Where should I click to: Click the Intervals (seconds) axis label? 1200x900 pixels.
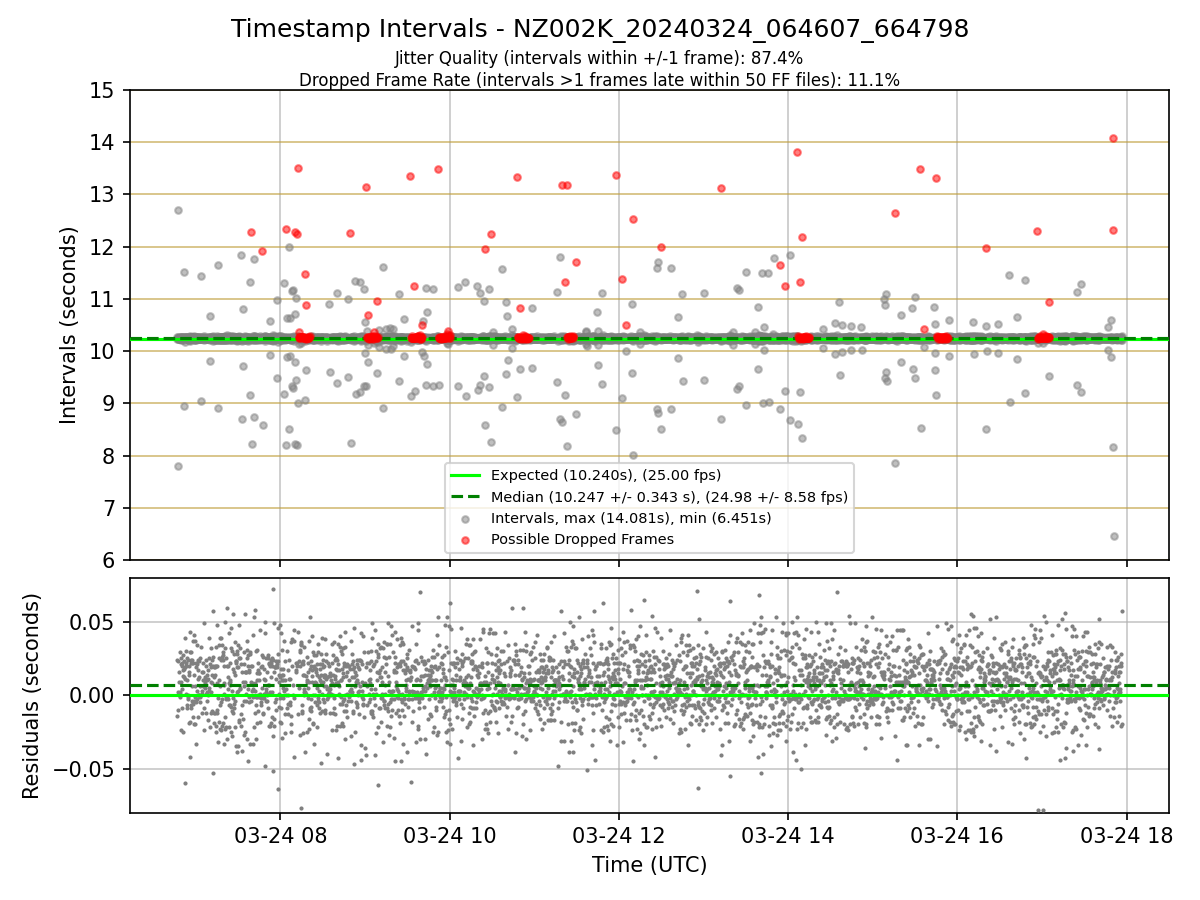(69, 325)
